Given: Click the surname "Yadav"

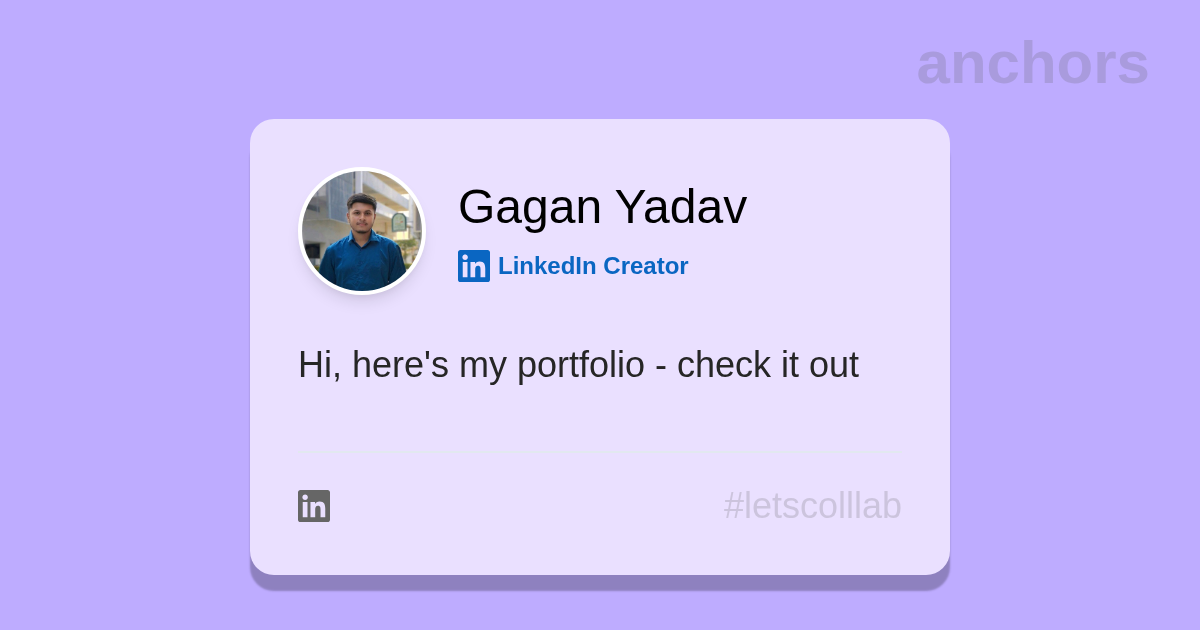Looking at the screenshot, I should click(x=680, y=207).
